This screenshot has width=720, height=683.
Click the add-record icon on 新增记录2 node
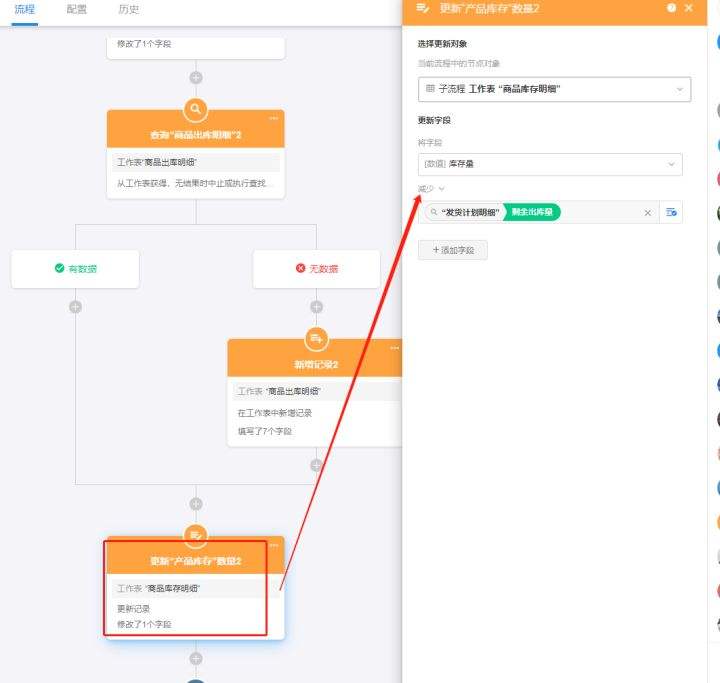(x=316, y=339)
